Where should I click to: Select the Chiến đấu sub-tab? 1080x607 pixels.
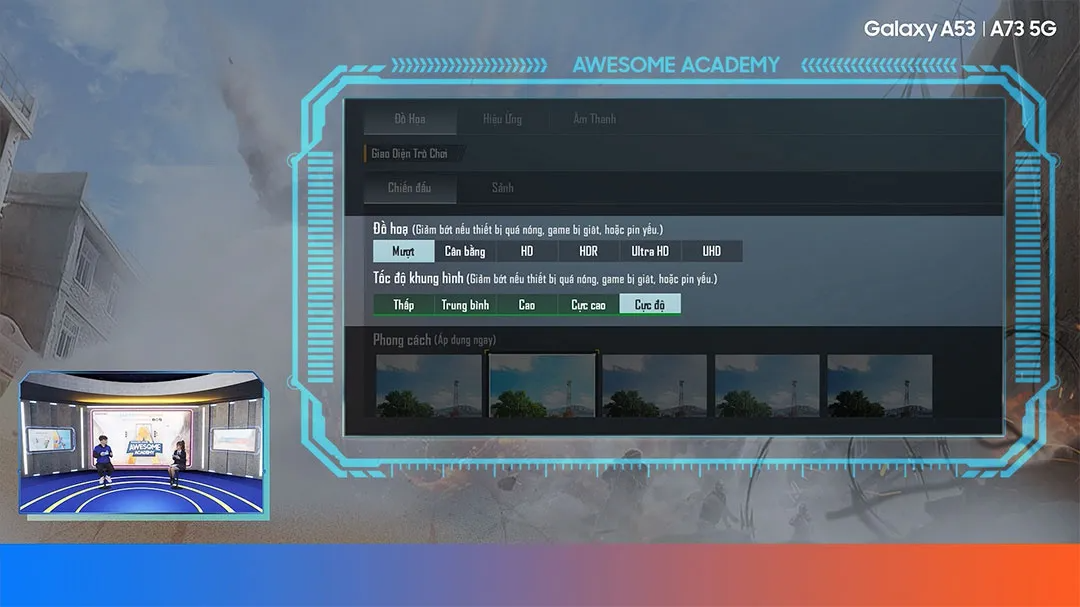coord(409,188)
